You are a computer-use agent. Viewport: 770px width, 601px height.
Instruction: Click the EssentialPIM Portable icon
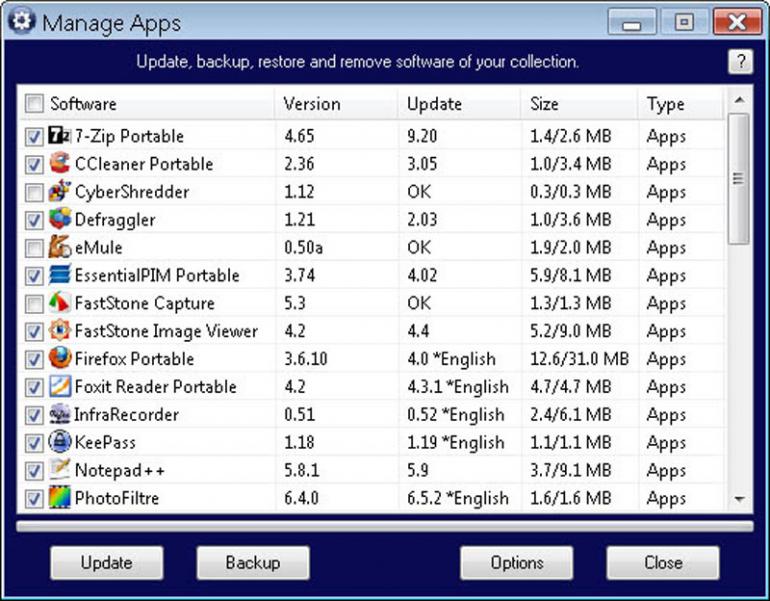pyautogui.click(x=59, y=275)
